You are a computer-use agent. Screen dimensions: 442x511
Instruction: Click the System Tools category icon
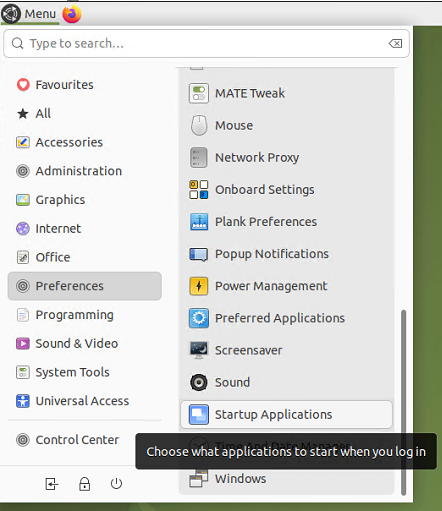click(23, 372)
